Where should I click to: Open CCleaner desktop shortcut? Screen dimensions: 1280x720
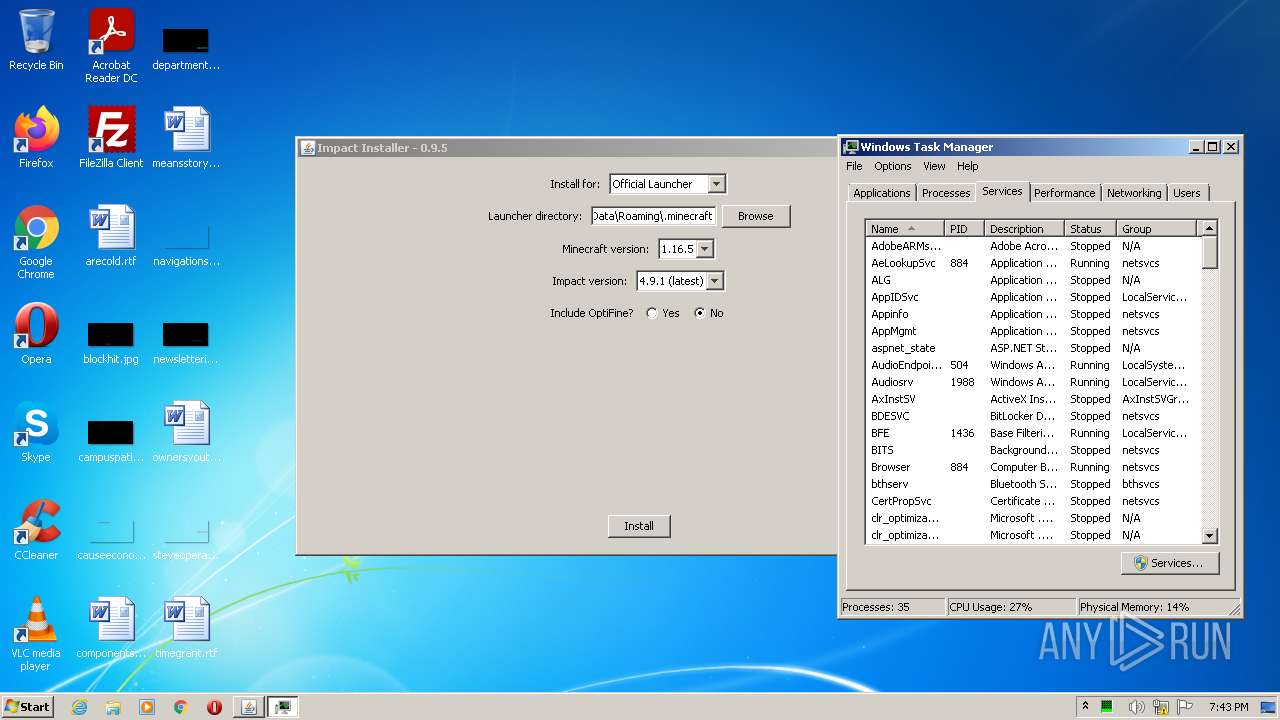[36, 530]
